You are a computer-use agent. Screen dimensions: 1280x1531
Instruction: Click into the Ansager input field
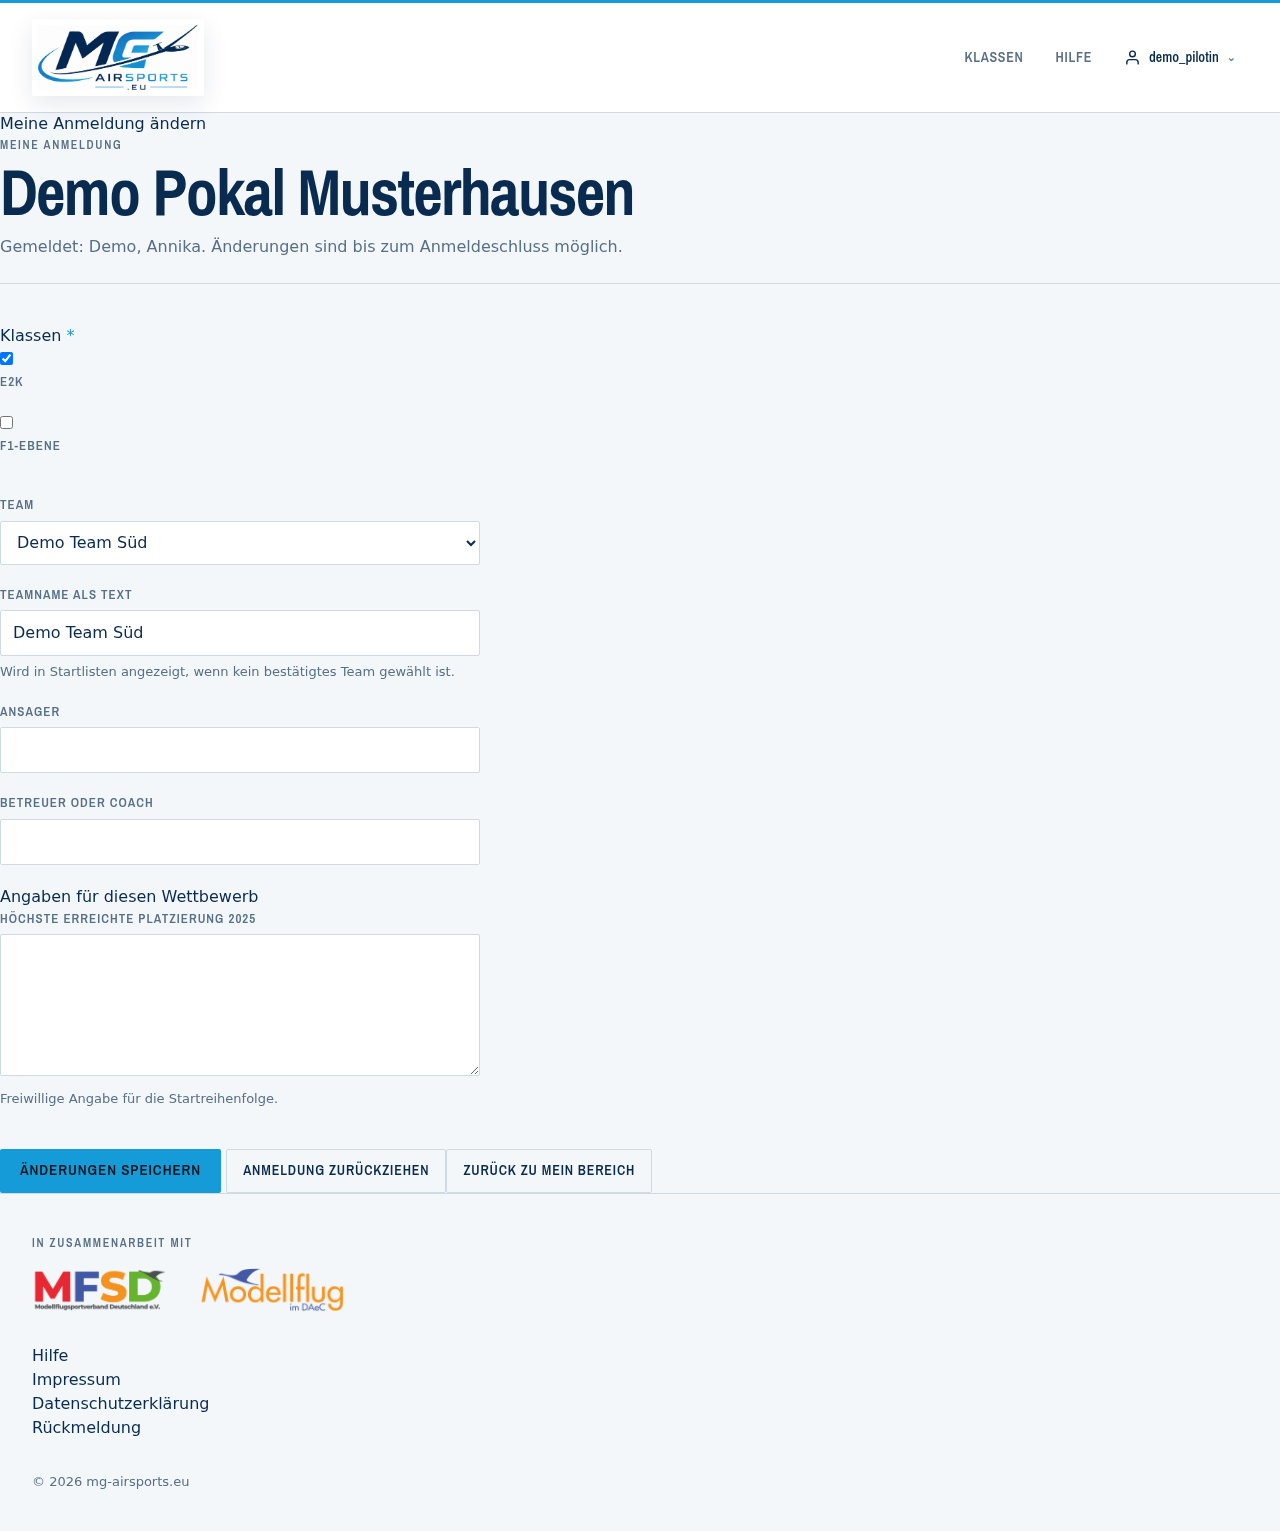click(240, 750)
